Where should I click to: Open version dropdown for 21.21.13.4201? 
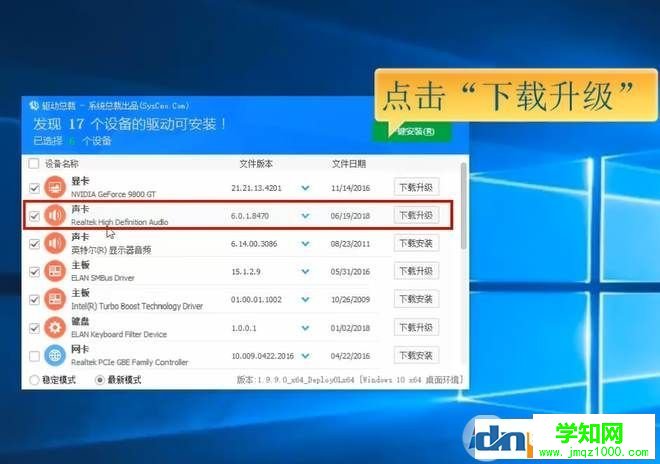tap(306, 188)
